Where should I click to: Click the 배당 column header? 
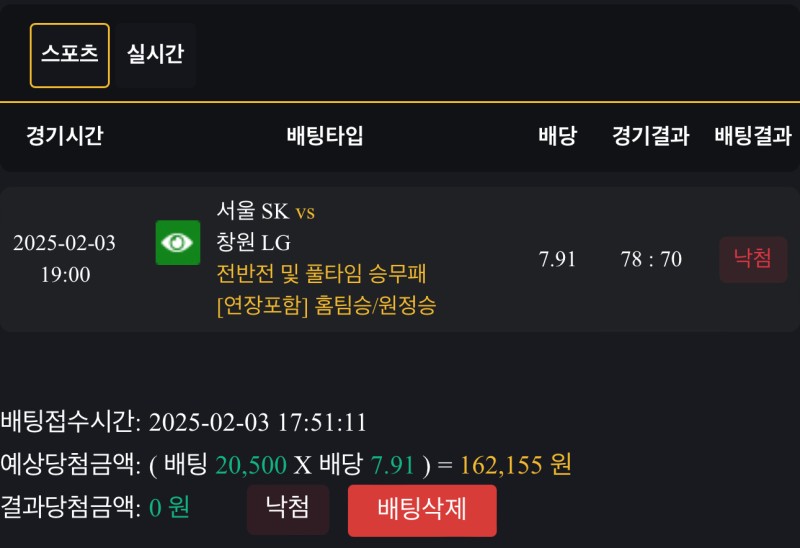tap(557, 137)
